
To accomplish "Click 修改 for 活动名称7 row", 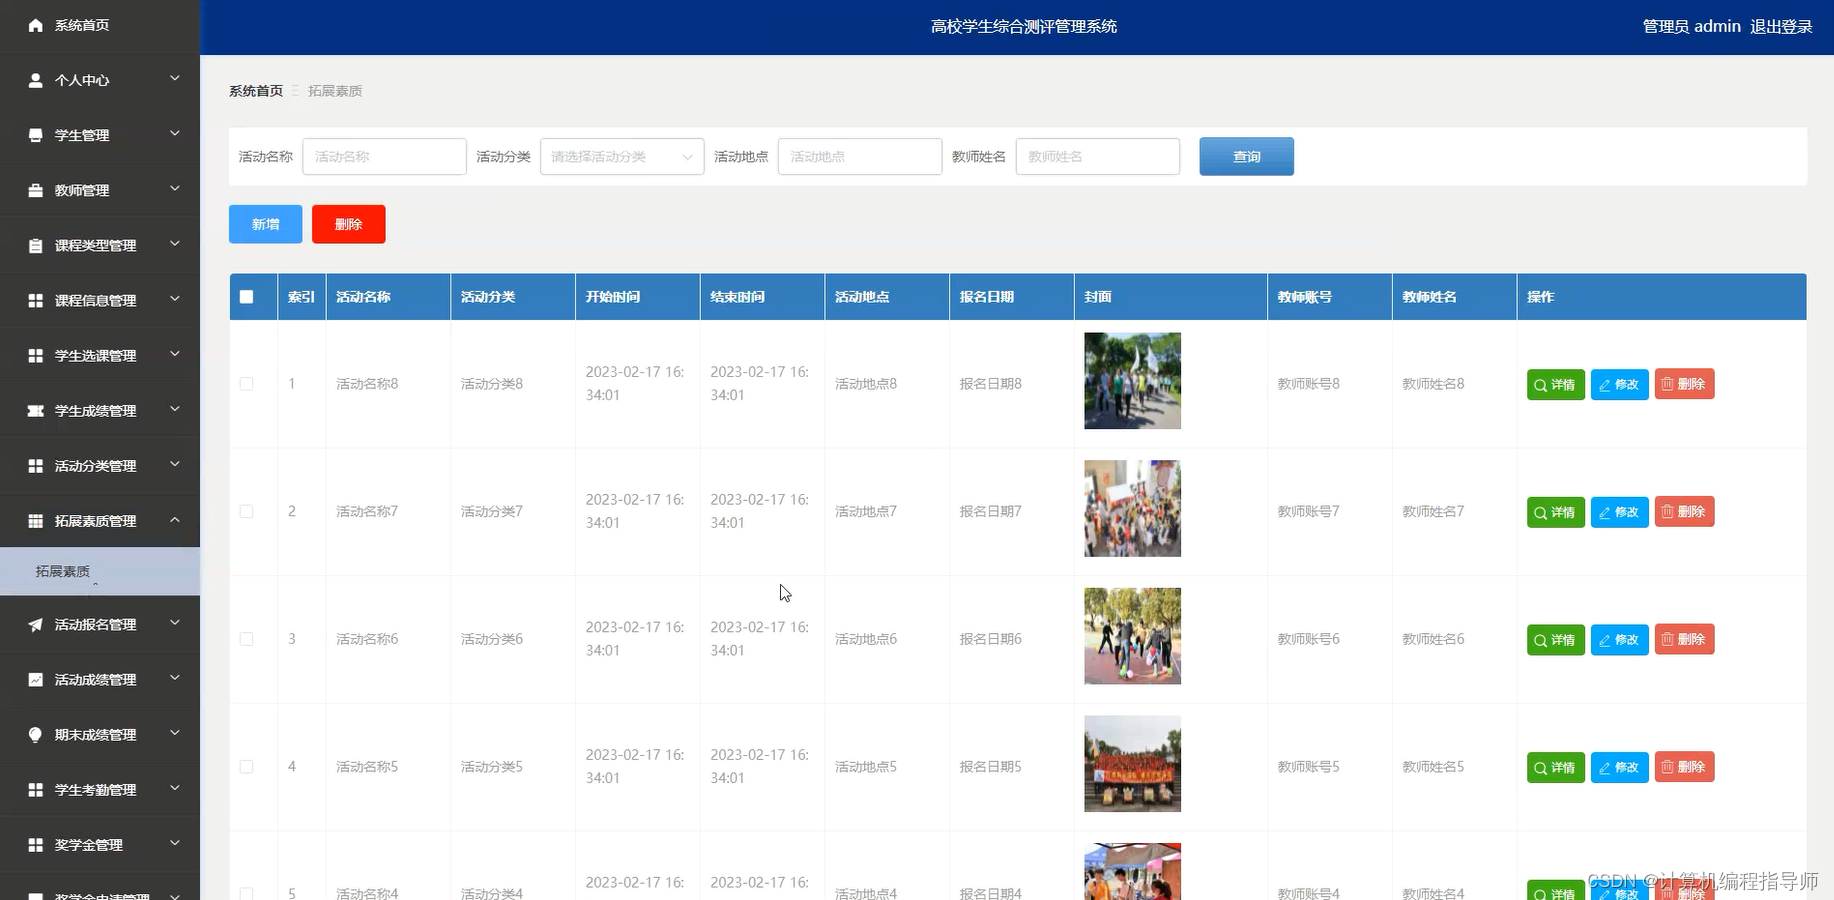I will click(x=1619, y=512).
